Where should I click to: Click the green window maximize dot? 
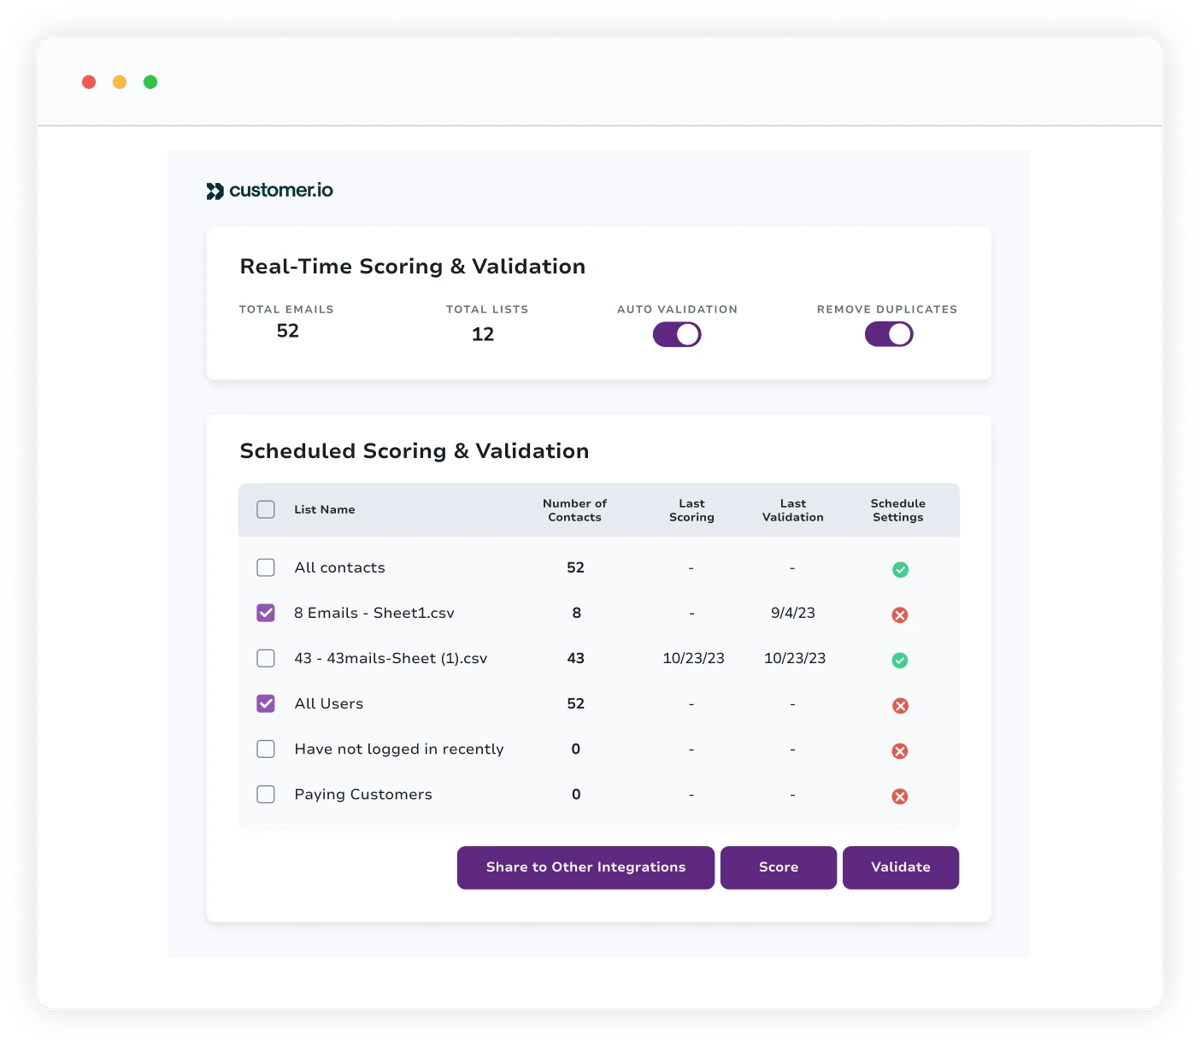(x=150, y=82)
